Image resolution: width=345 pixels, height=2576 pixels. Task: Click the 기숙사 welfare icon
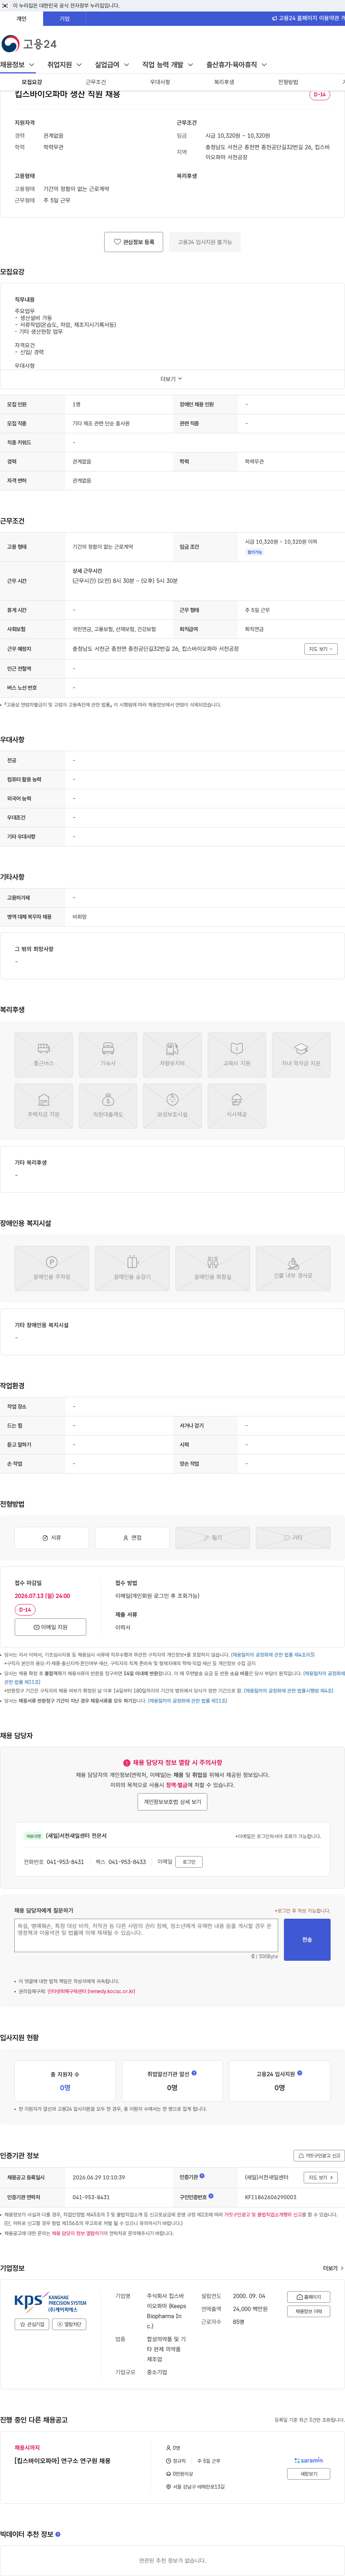108,1055
